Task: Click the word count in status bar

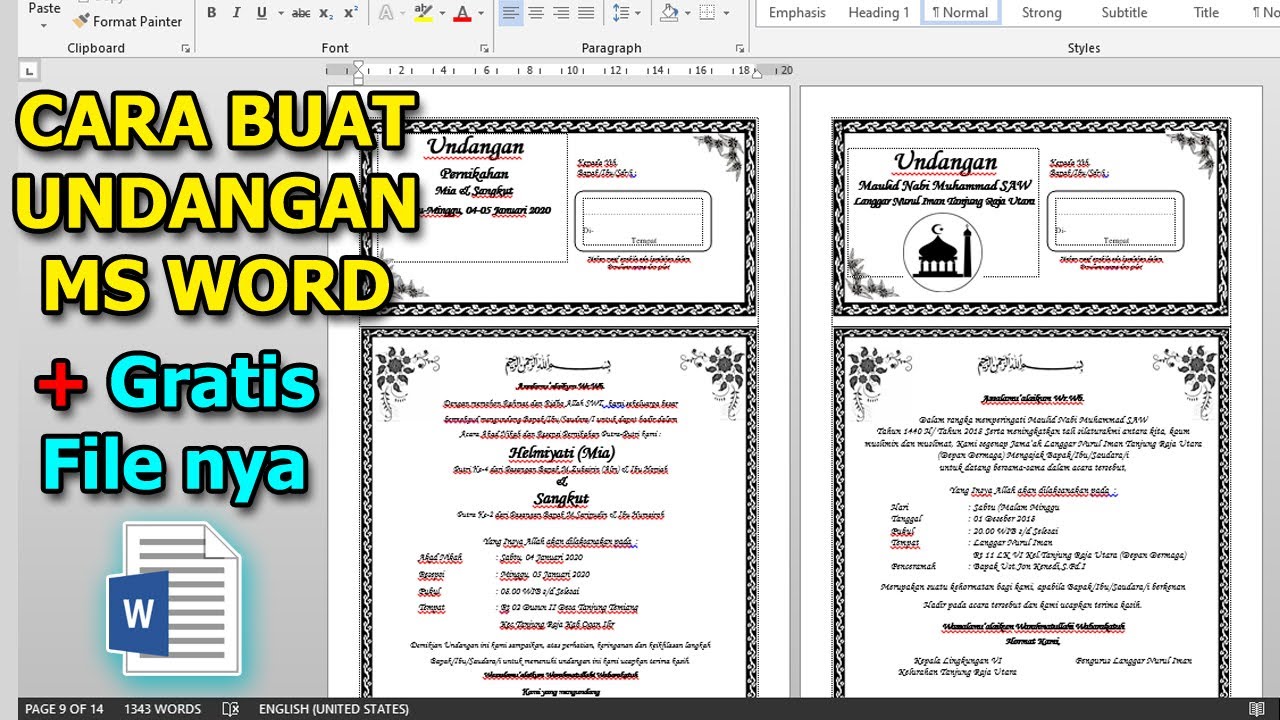Action: [162, 709]
